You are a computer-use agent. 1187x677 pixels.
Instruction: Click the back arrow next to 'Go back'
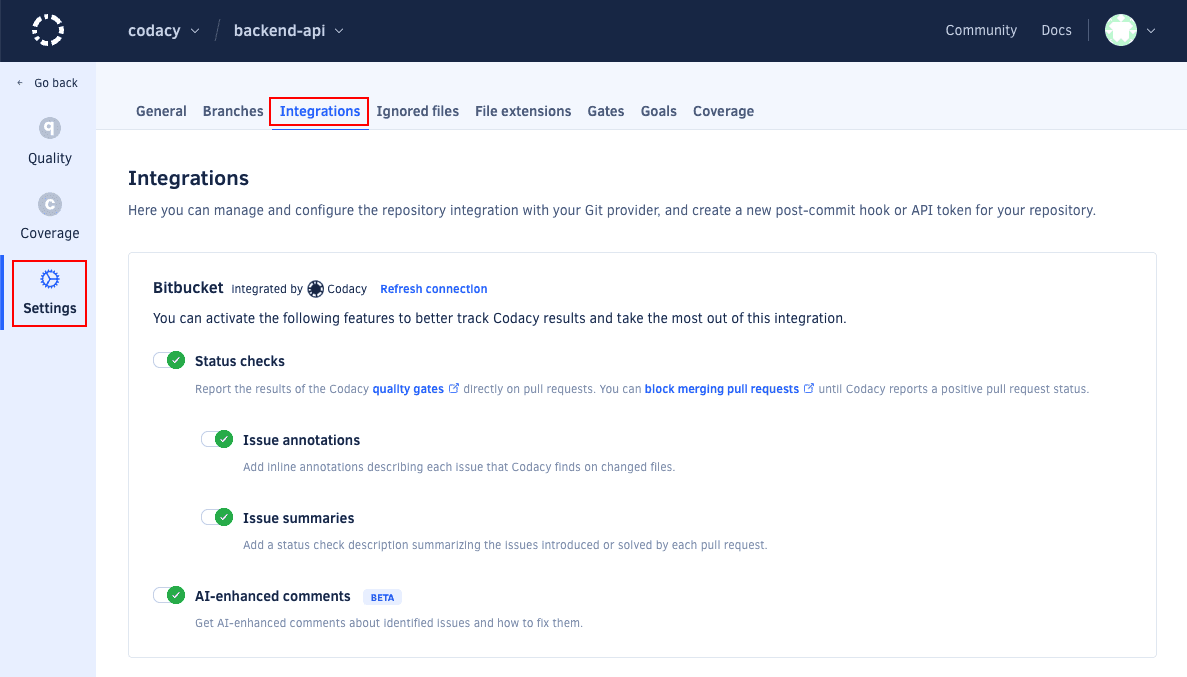[x=20, y=82]
